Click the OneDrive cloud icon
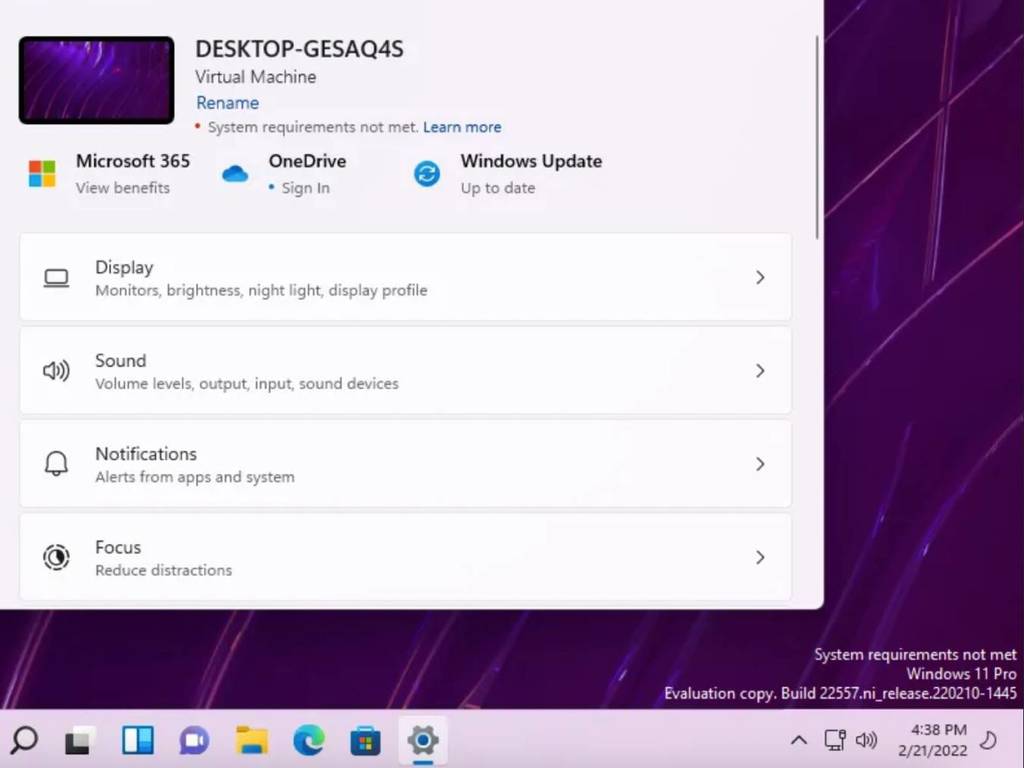Screen dimensions: 1024x768 click(234, 174)
